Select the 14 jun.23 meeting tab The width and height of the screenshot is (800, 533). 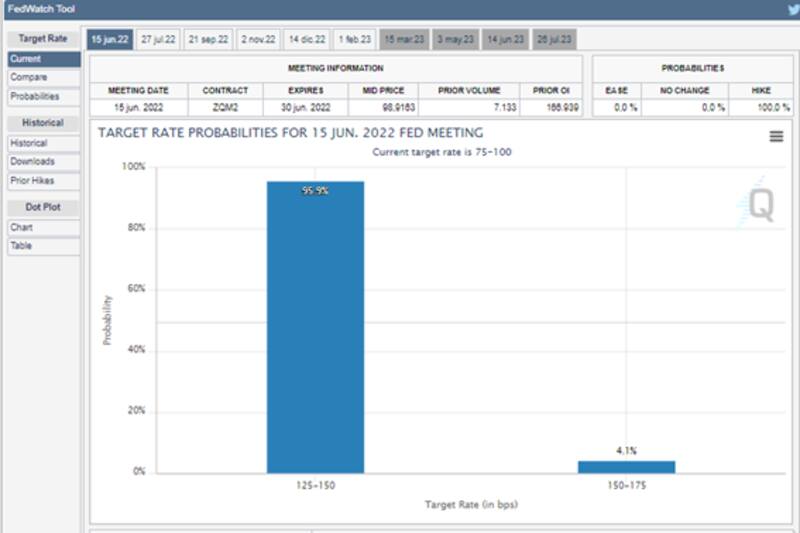506,39
